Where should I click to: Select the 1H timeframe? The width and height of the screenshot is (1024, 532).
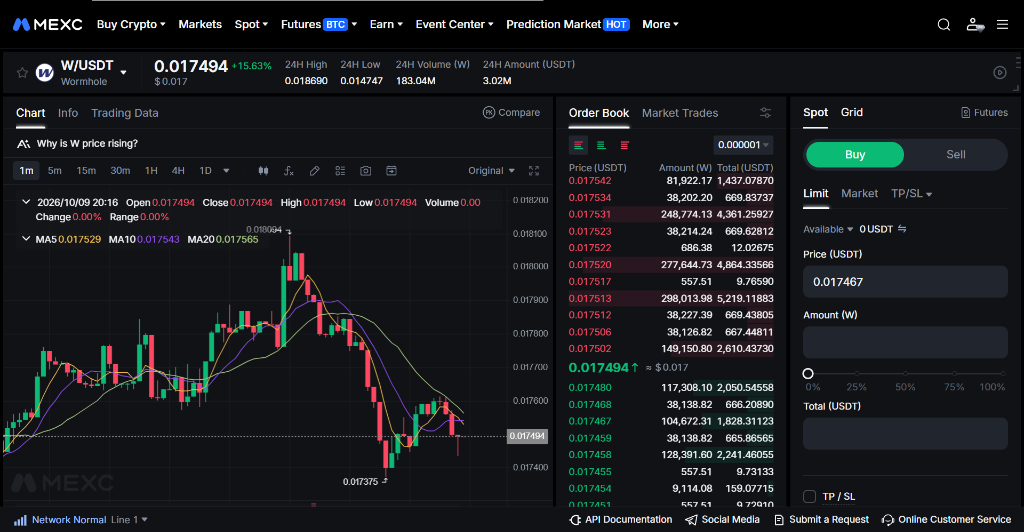point(151,170)
